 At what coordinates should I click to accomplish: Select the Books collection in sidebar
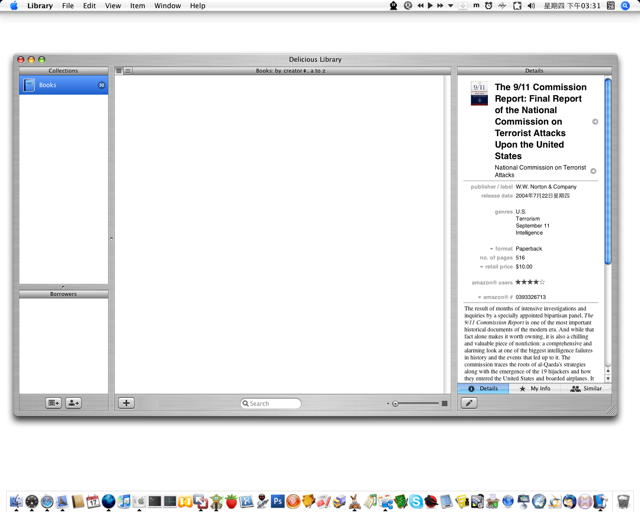point(64,85)
